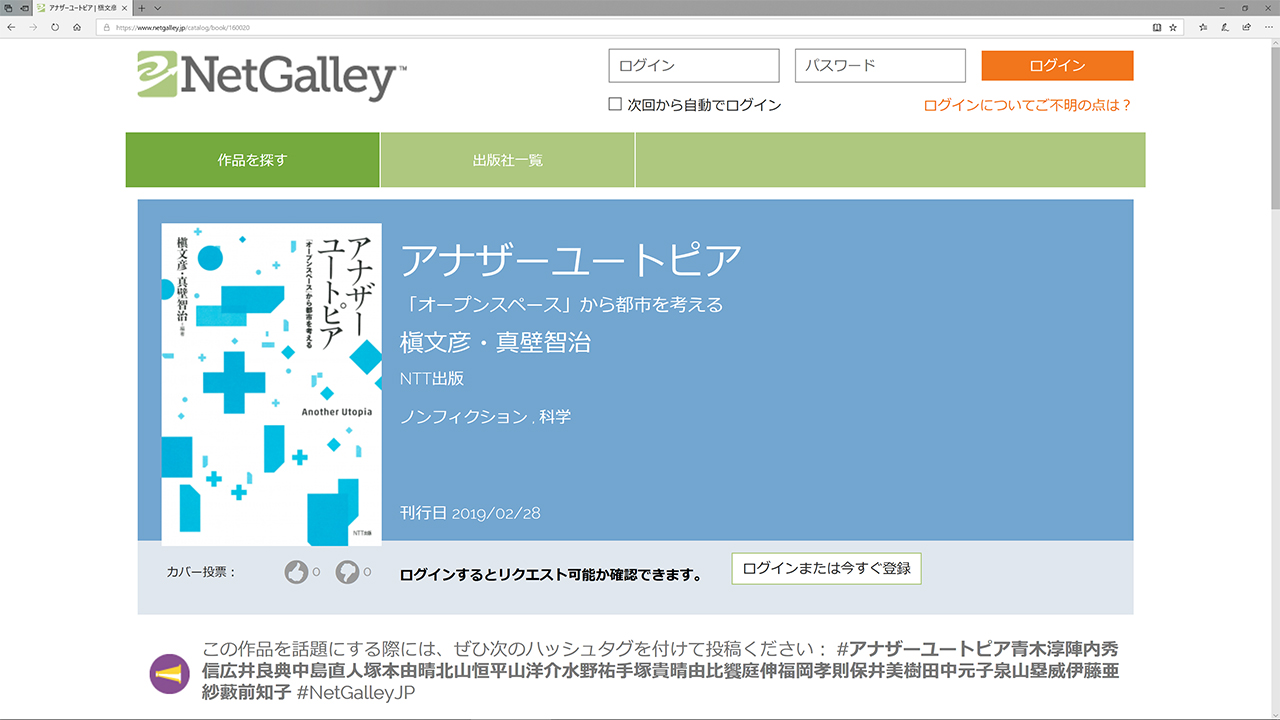
Task: Vote thumbs up for the cover
Action: tap(296, 572)
